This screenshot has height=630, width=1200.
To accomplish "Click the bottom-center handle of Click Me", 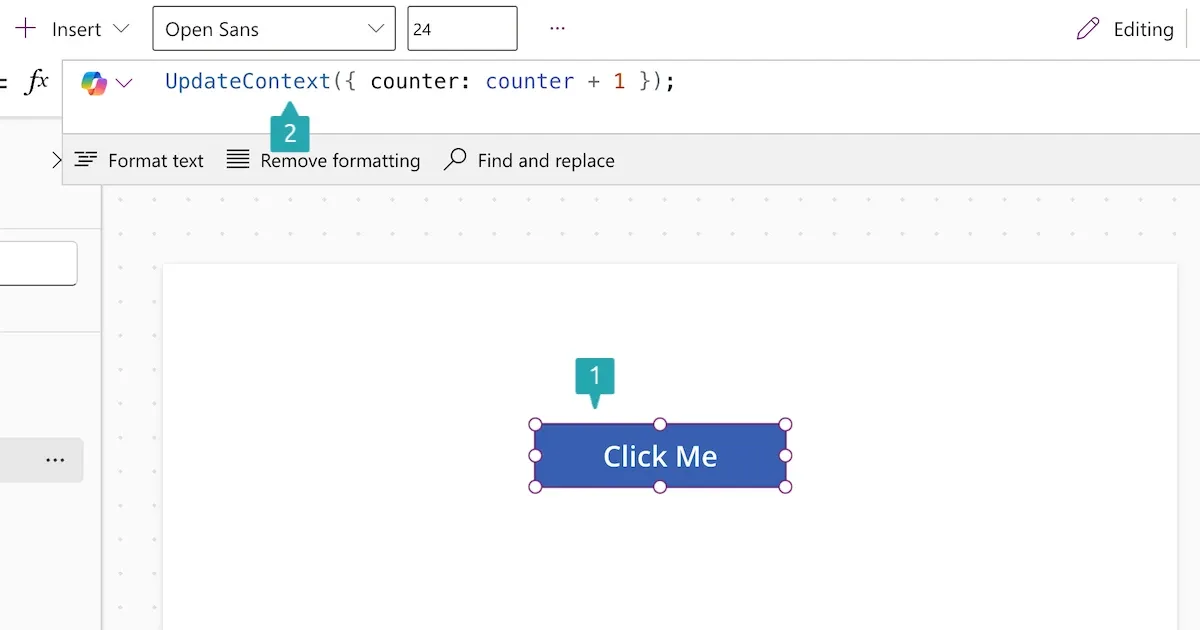I will click(660, 487).
